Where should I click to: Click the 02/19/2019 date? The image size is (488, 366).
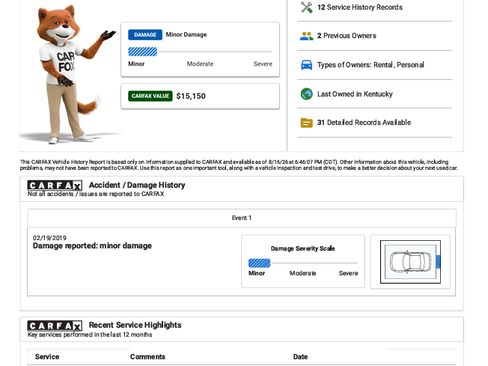point(49,238)
